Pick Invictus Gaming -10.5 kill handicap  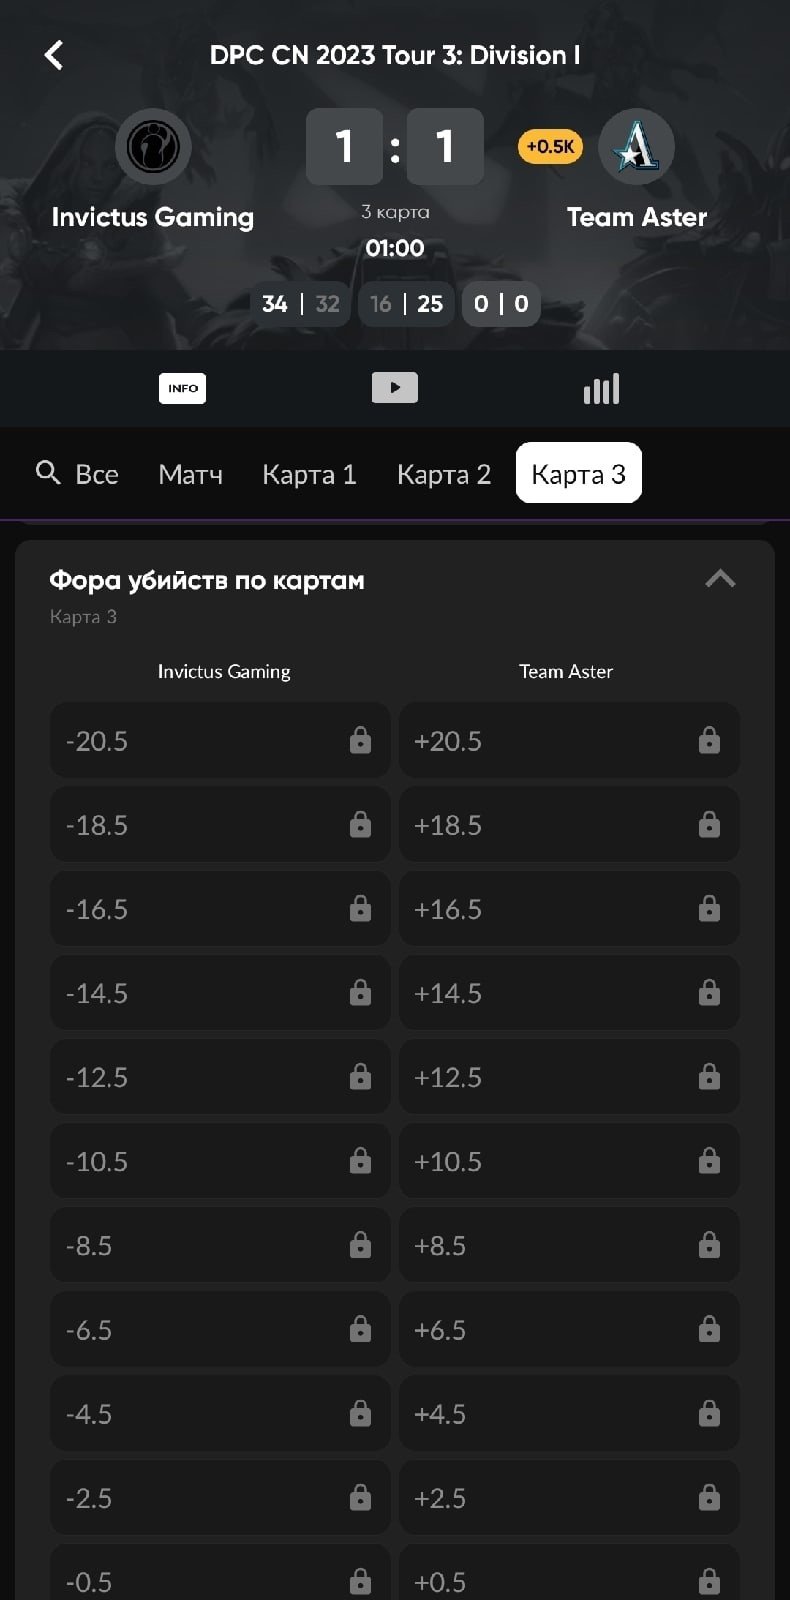(x=220, y=1161)
